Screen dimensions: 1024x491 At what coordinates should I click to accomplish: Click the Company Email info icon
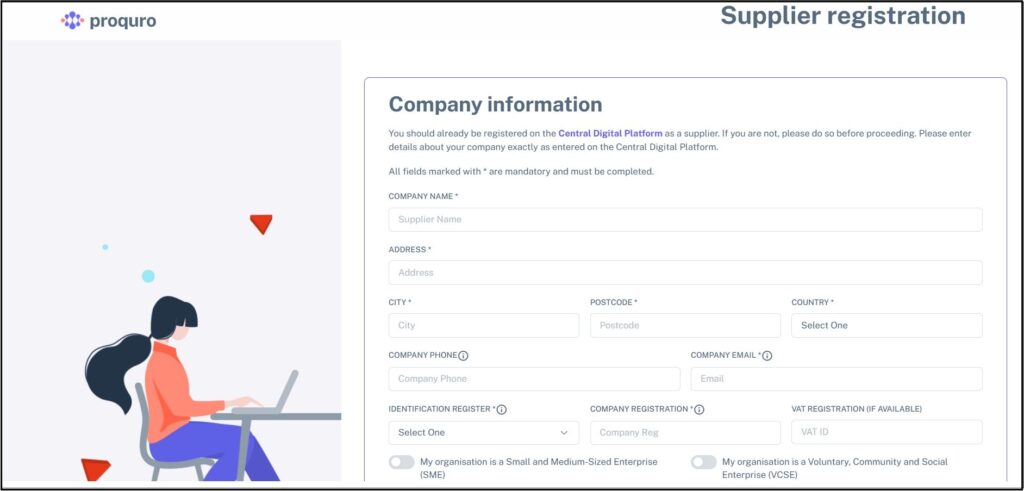pos(767,356)
